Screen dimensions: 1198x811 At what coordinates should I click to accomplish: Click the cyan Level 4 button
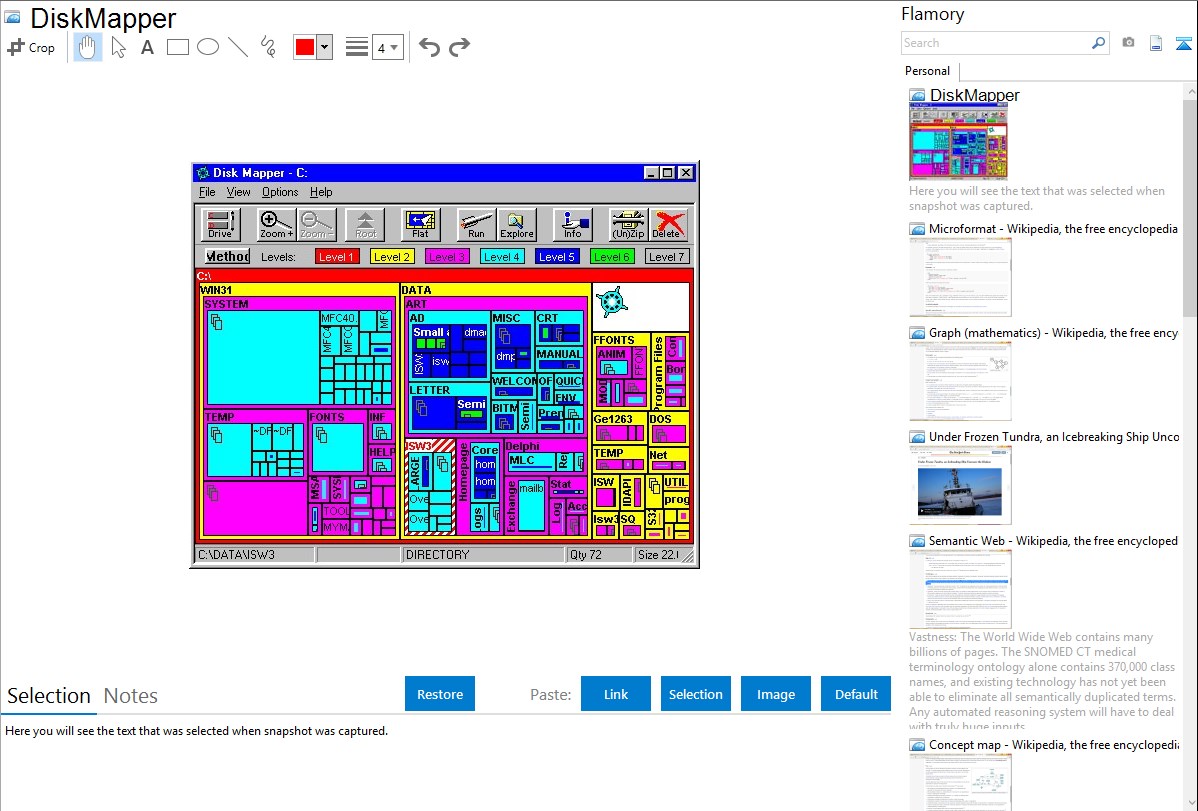click(x=502, y=257)
